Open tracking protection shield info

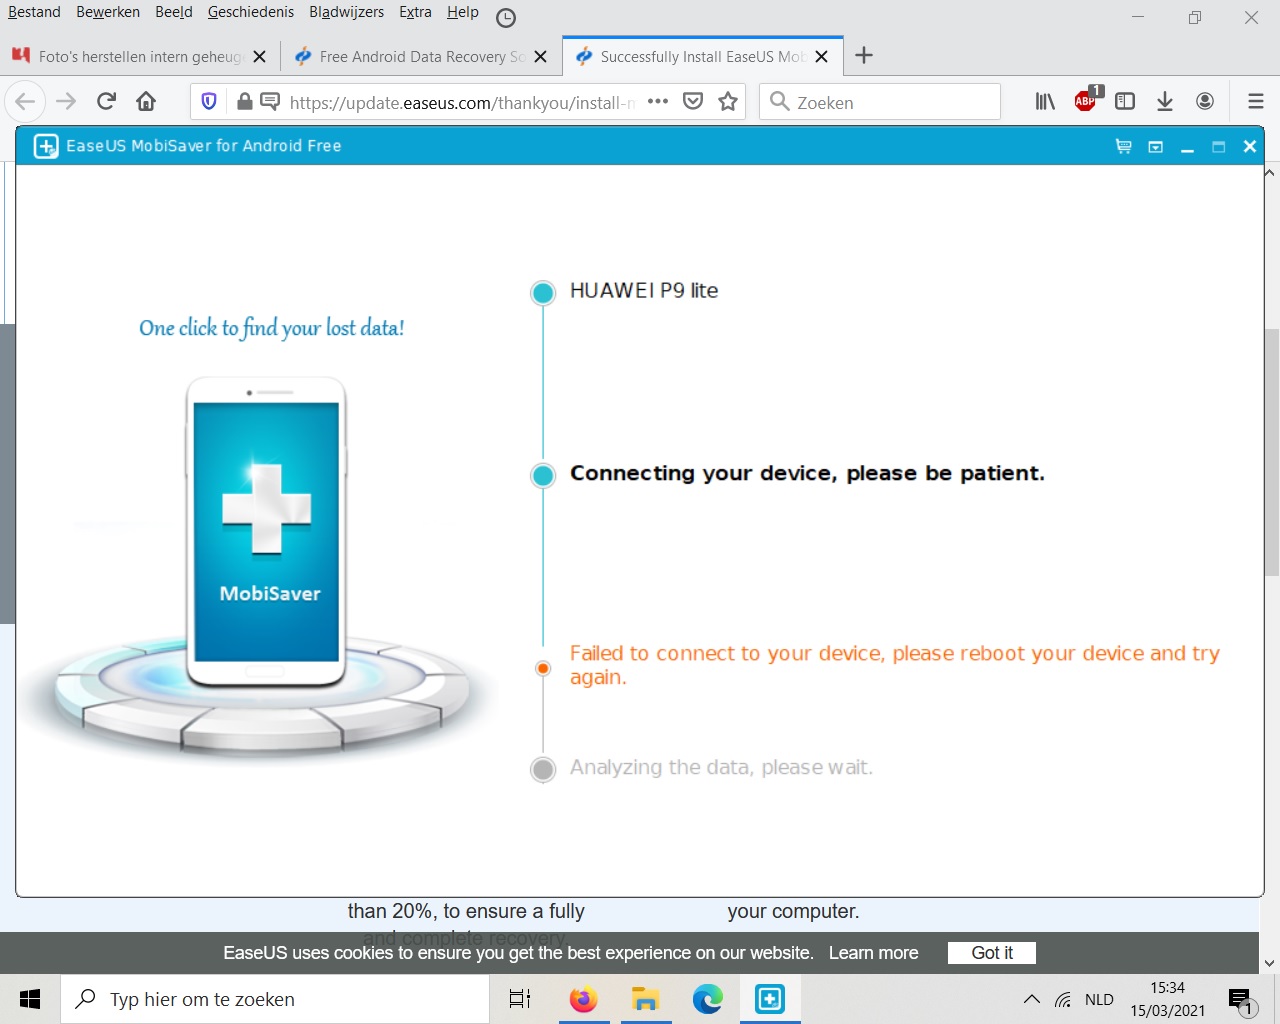click(209, 101)
